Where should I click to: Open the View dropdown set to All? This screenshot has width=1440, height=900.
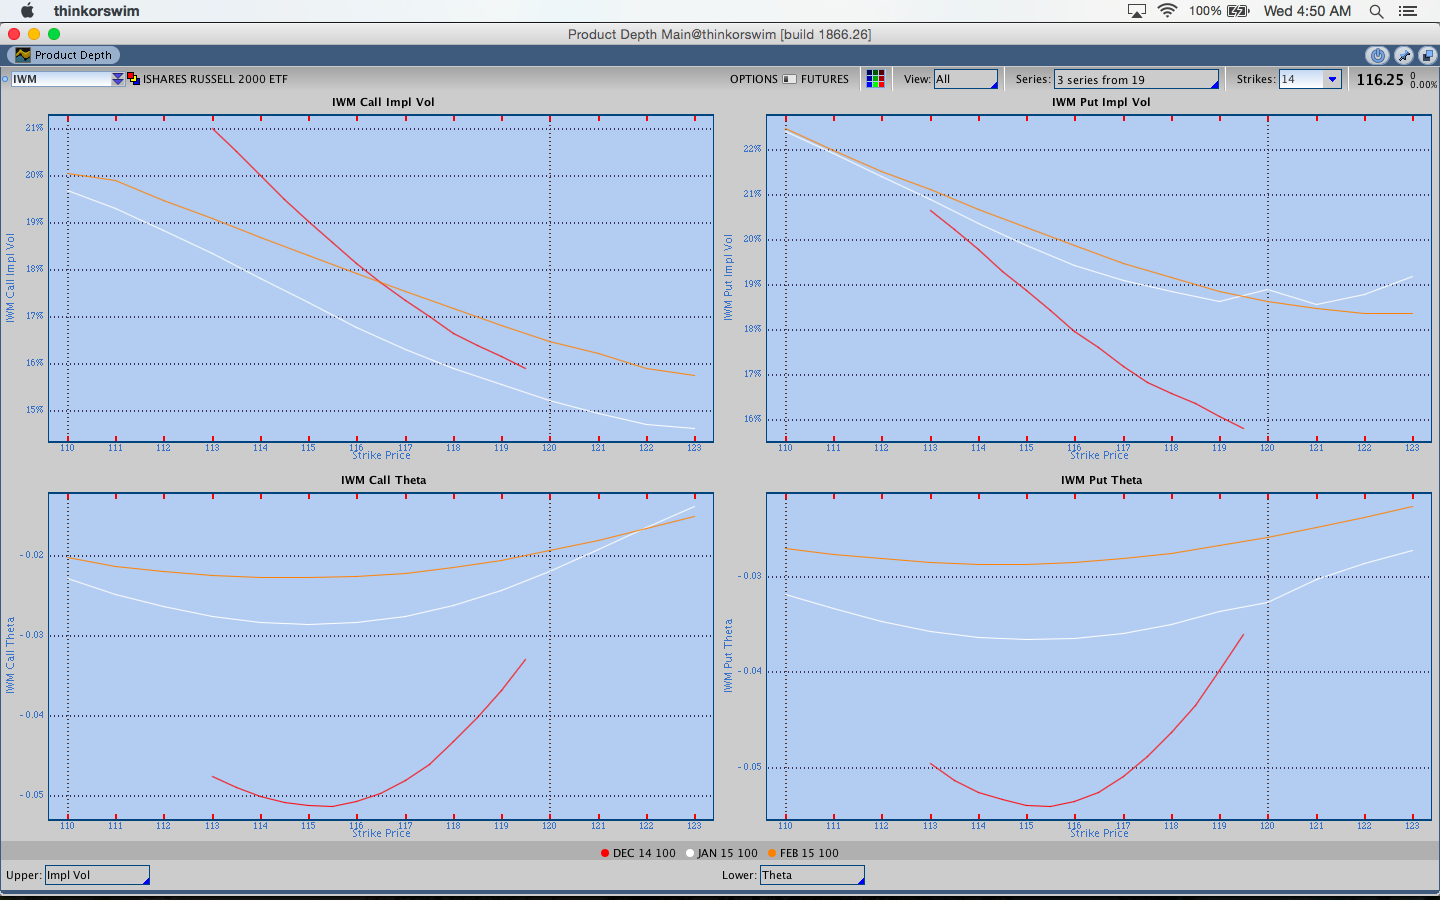coord(965,79)
